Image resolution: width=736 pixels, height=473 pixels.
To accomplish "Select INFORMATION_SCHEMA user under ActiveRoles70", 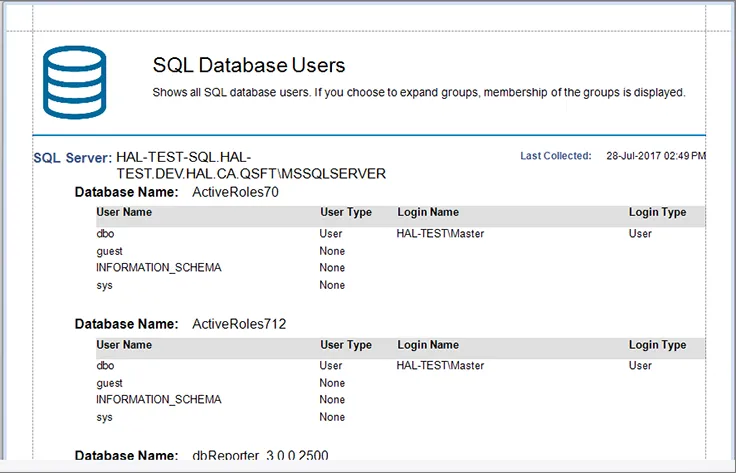I will (158, 268).
